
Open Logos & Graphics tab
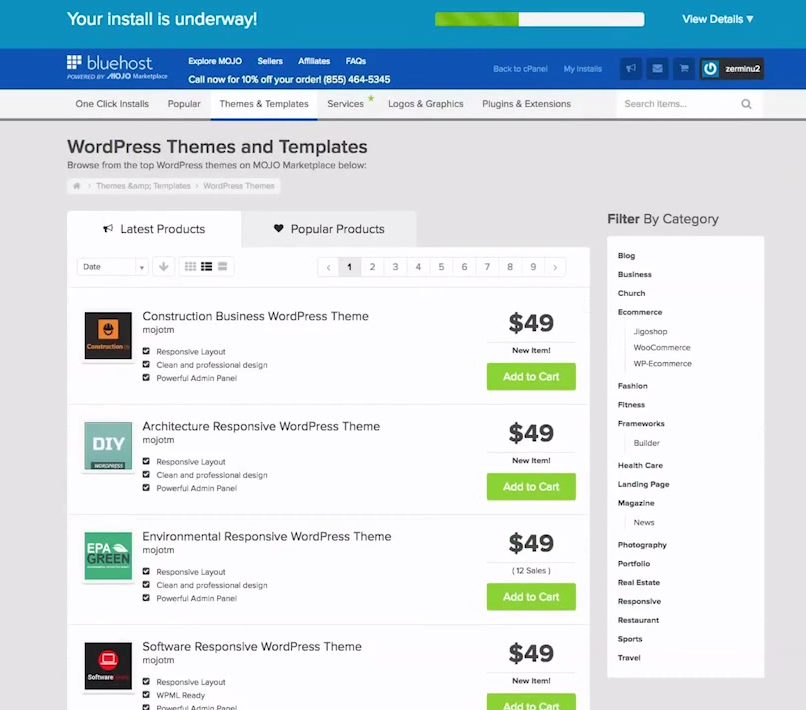tap(426, 104)
